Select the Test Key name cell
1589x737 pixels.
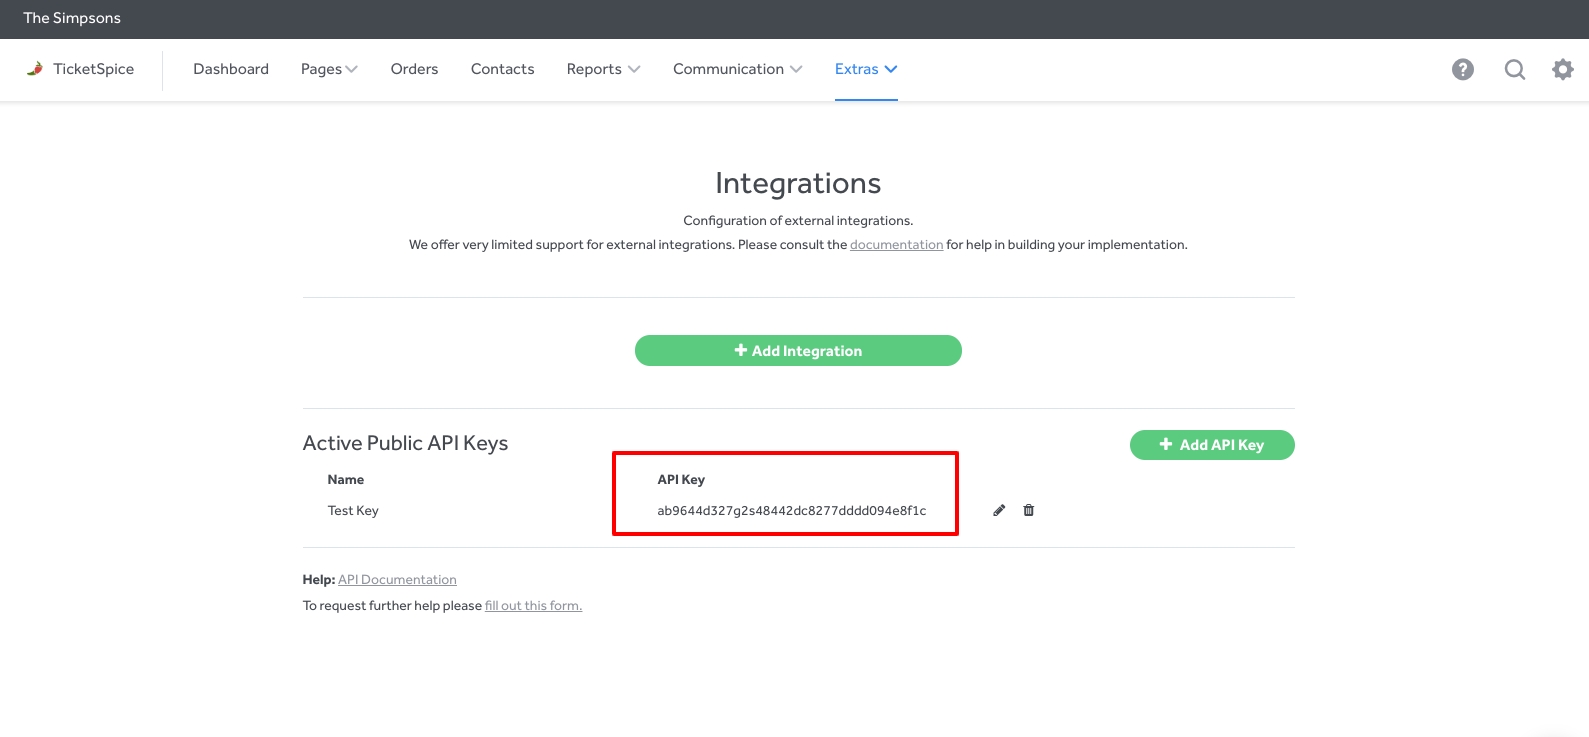coord(353,511)
